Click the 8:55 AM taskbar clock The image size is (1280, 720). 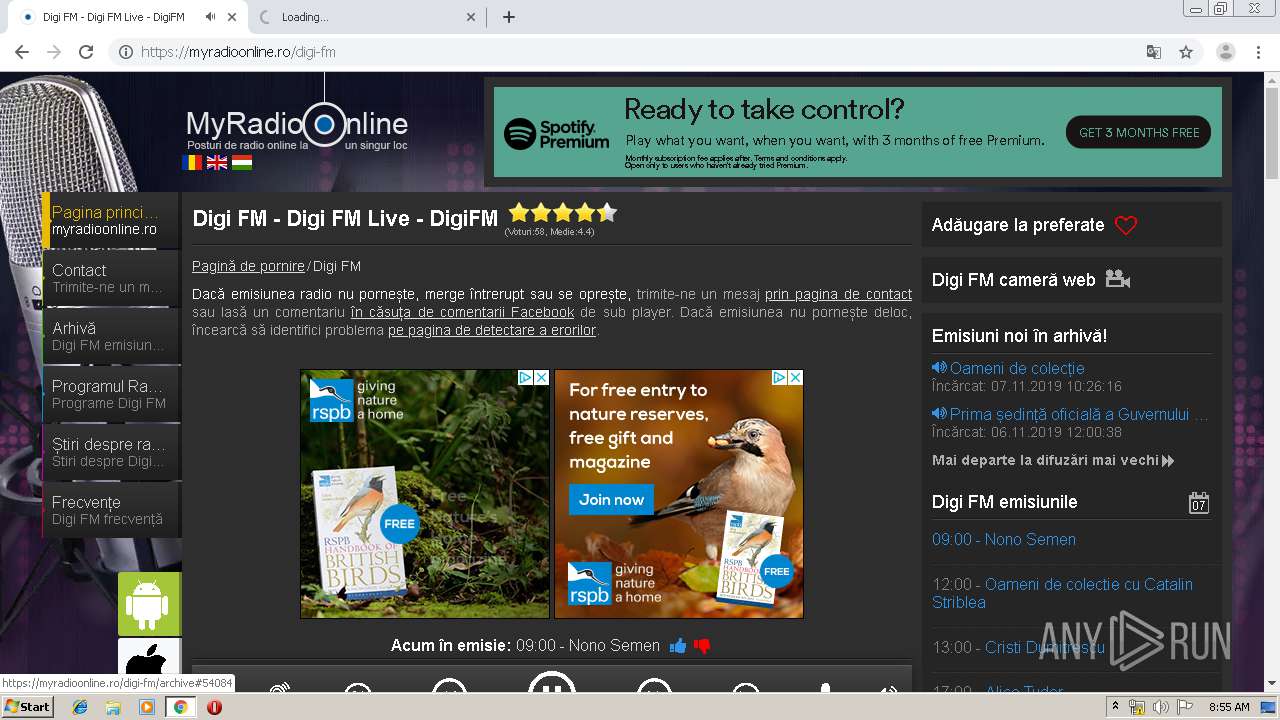tap(1229, 707)
